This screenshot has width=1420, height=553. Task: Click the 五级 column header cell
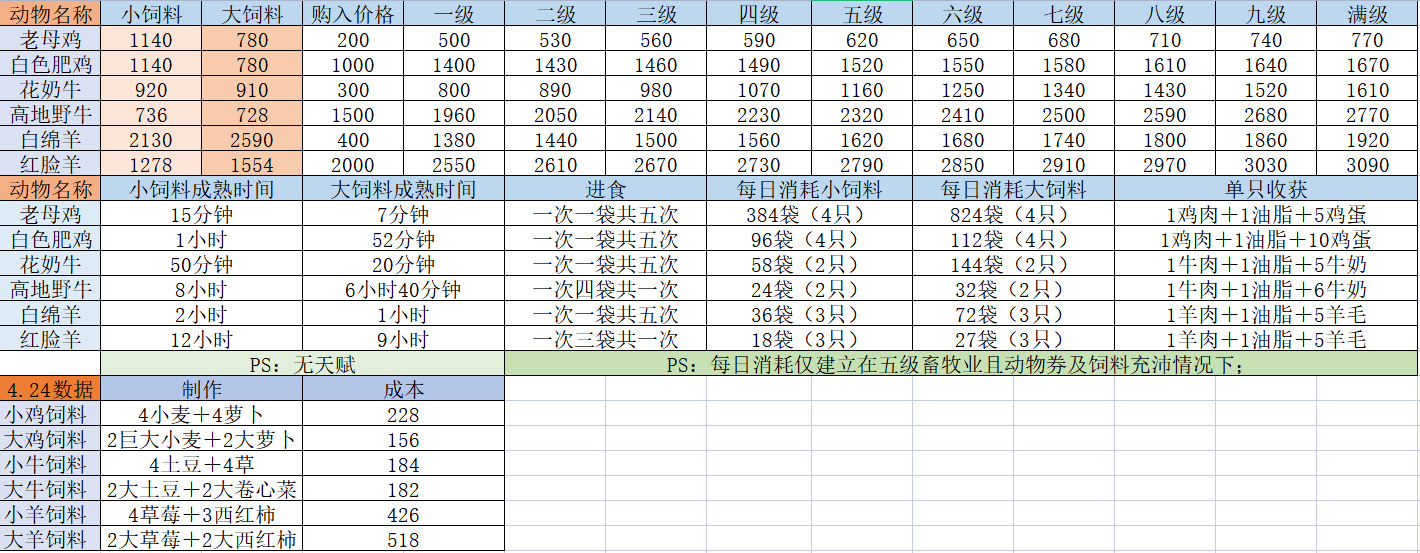tap(861, 14)
